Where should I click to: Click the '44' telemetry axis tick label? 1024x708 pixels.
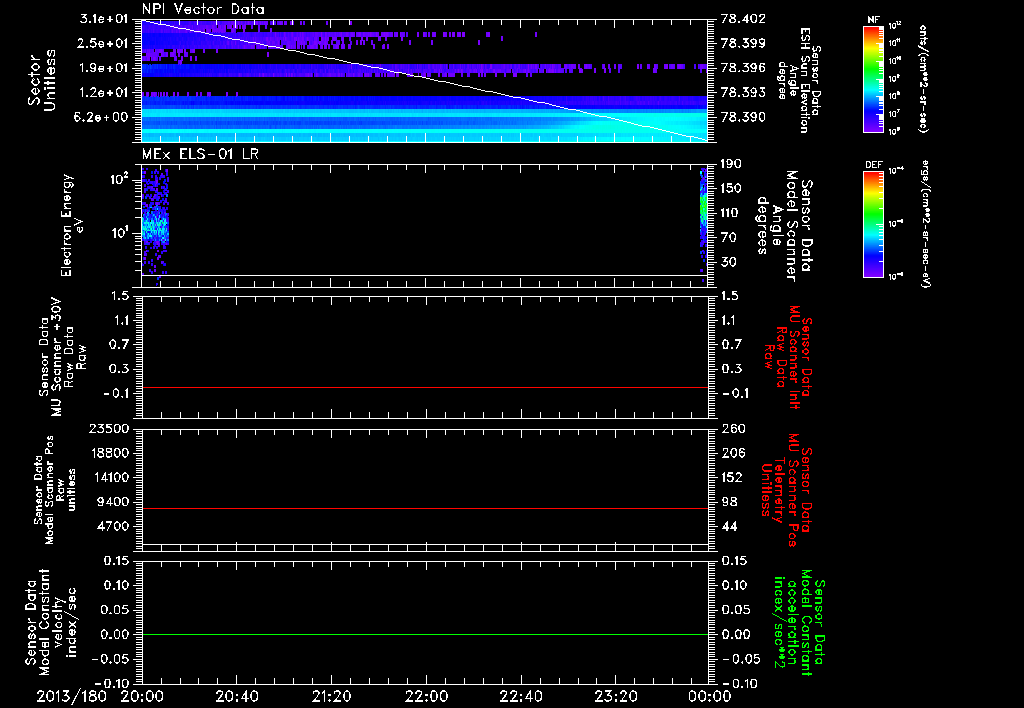click(x=728, y=526)
